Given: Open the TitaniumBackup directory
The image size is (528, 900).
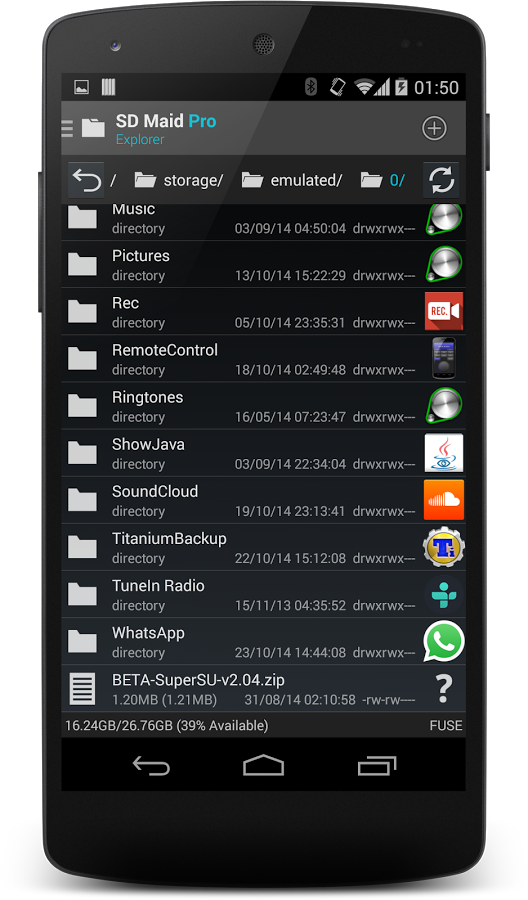Looking at the screenshot, I should tap(263, 546).
